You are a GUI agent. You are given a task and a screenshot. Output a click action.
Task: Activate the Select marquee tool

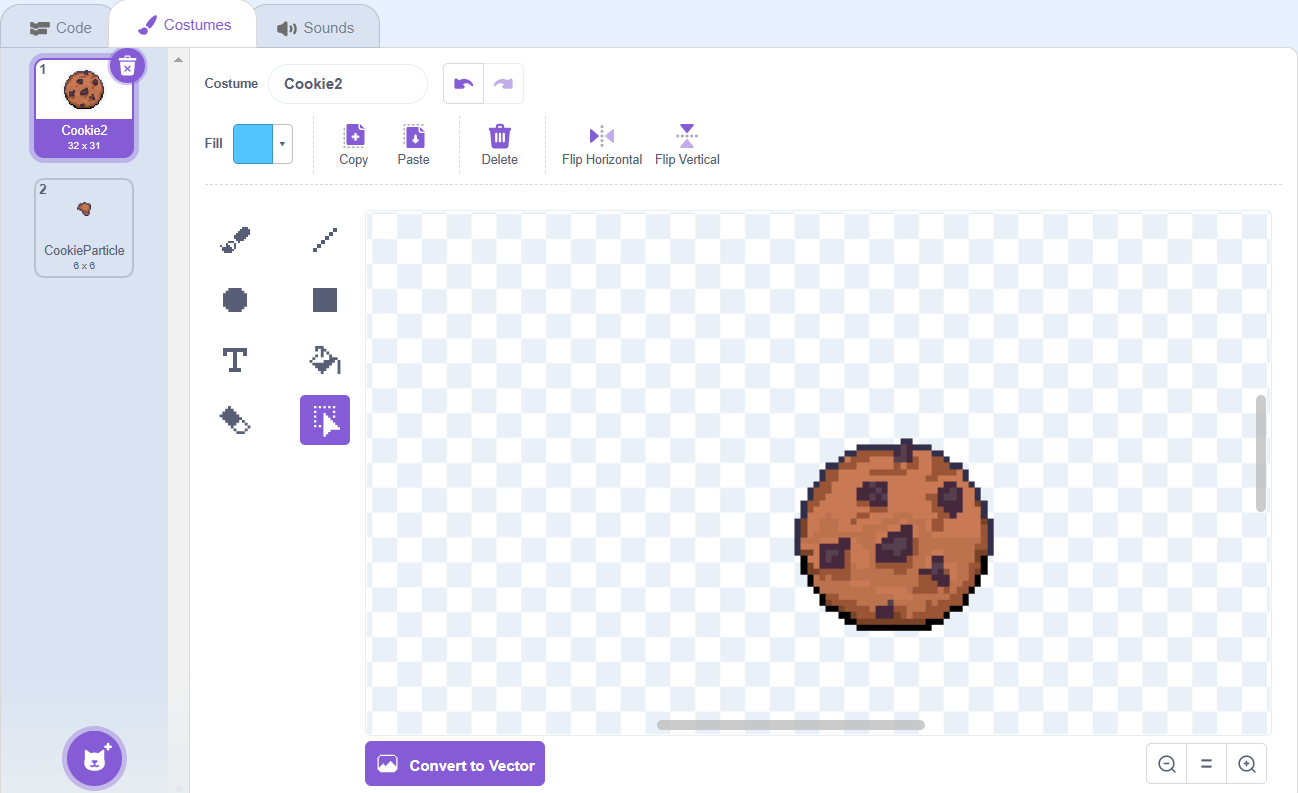tap(325, 420)
